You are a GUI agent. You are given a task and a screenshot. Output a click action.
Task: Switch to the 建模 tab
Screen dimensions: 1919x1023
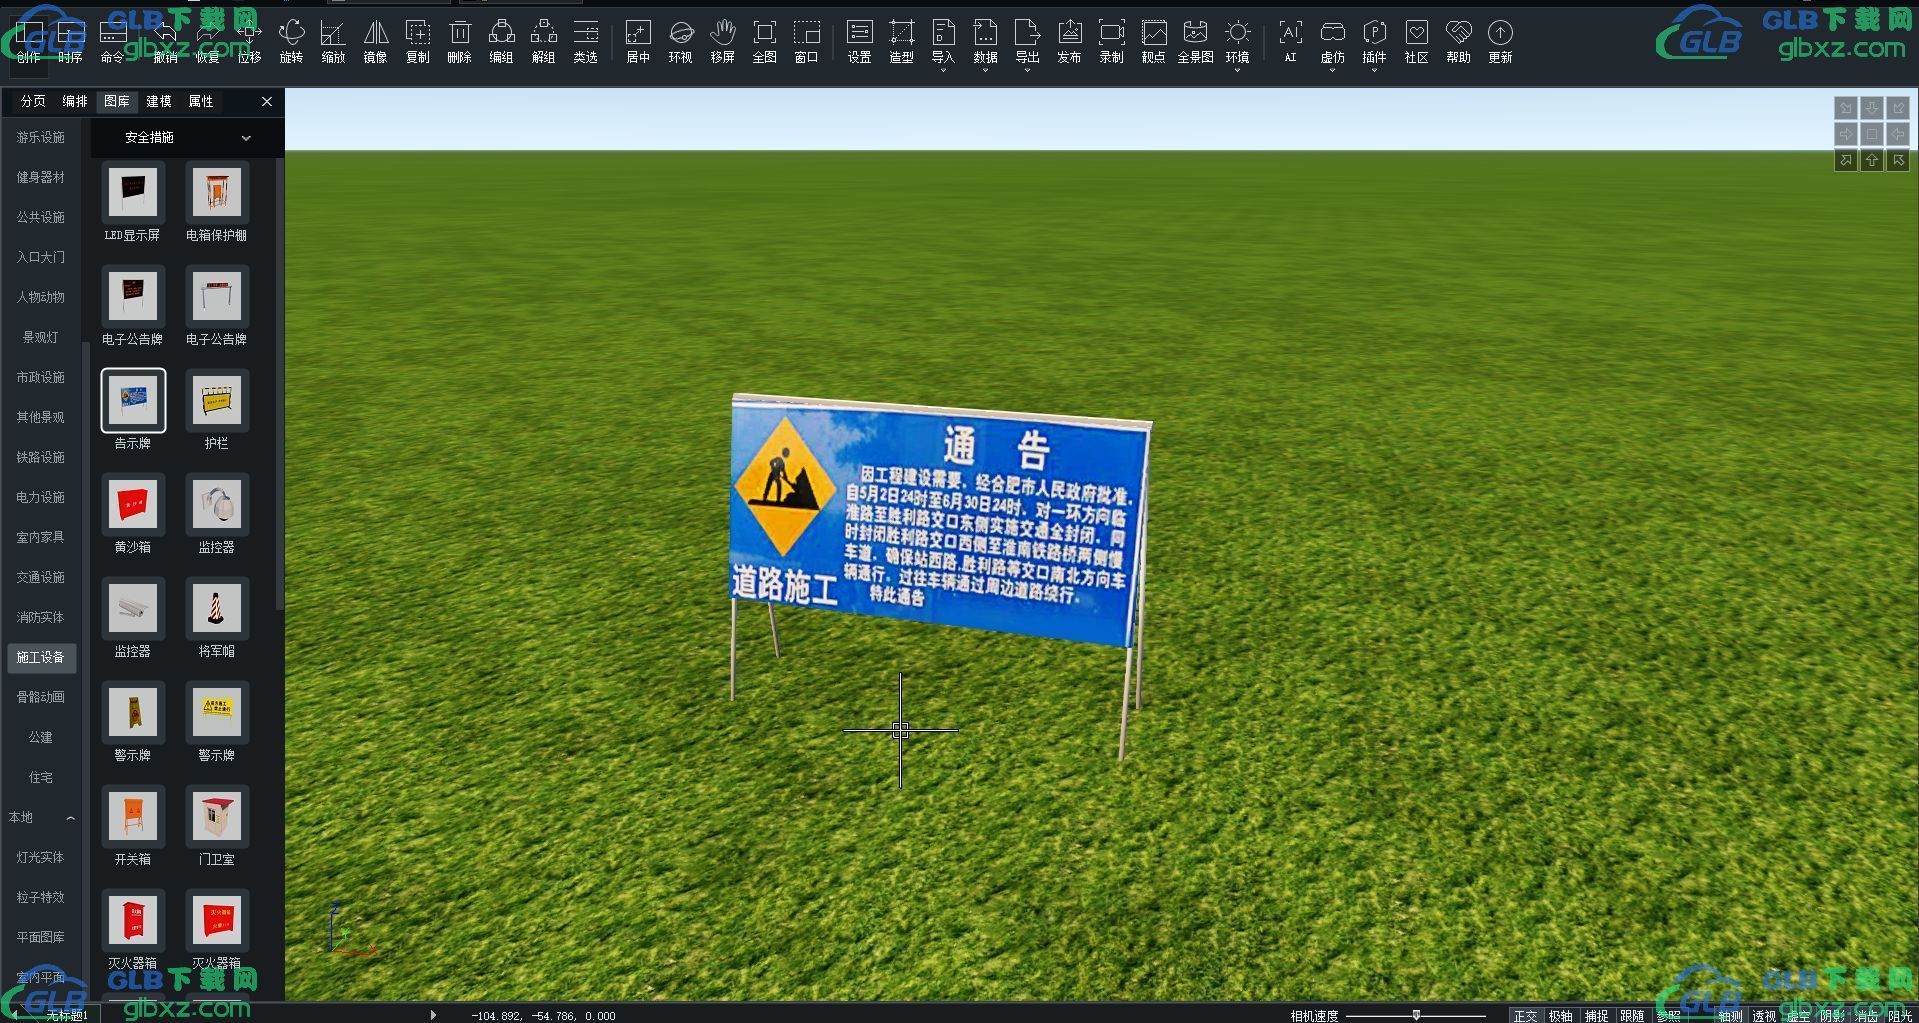[158, 101]
